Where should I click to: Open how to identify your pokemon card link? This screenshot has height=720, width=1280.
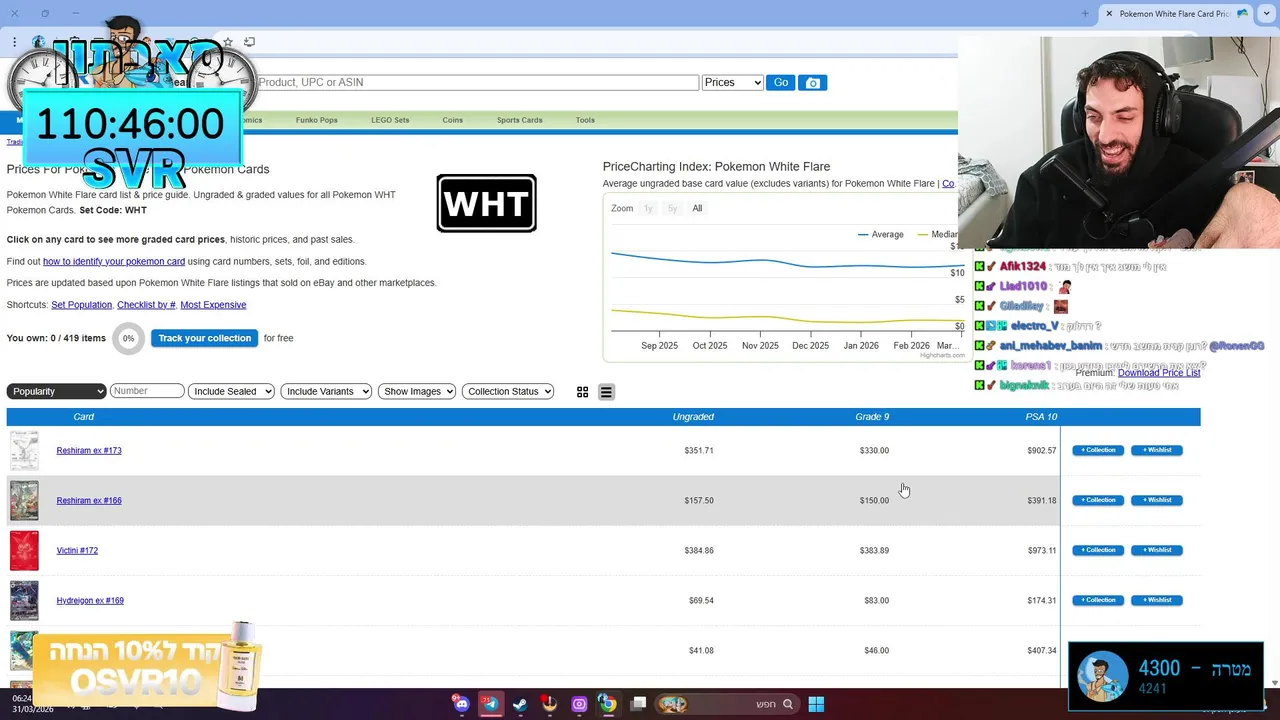pos(114,261)
